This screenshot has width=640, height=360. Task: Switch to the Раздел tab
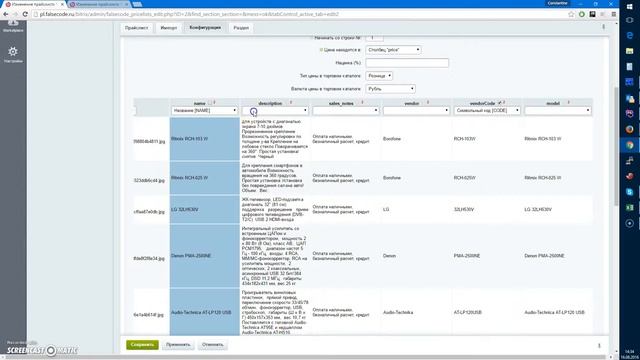tap(241, 28)
